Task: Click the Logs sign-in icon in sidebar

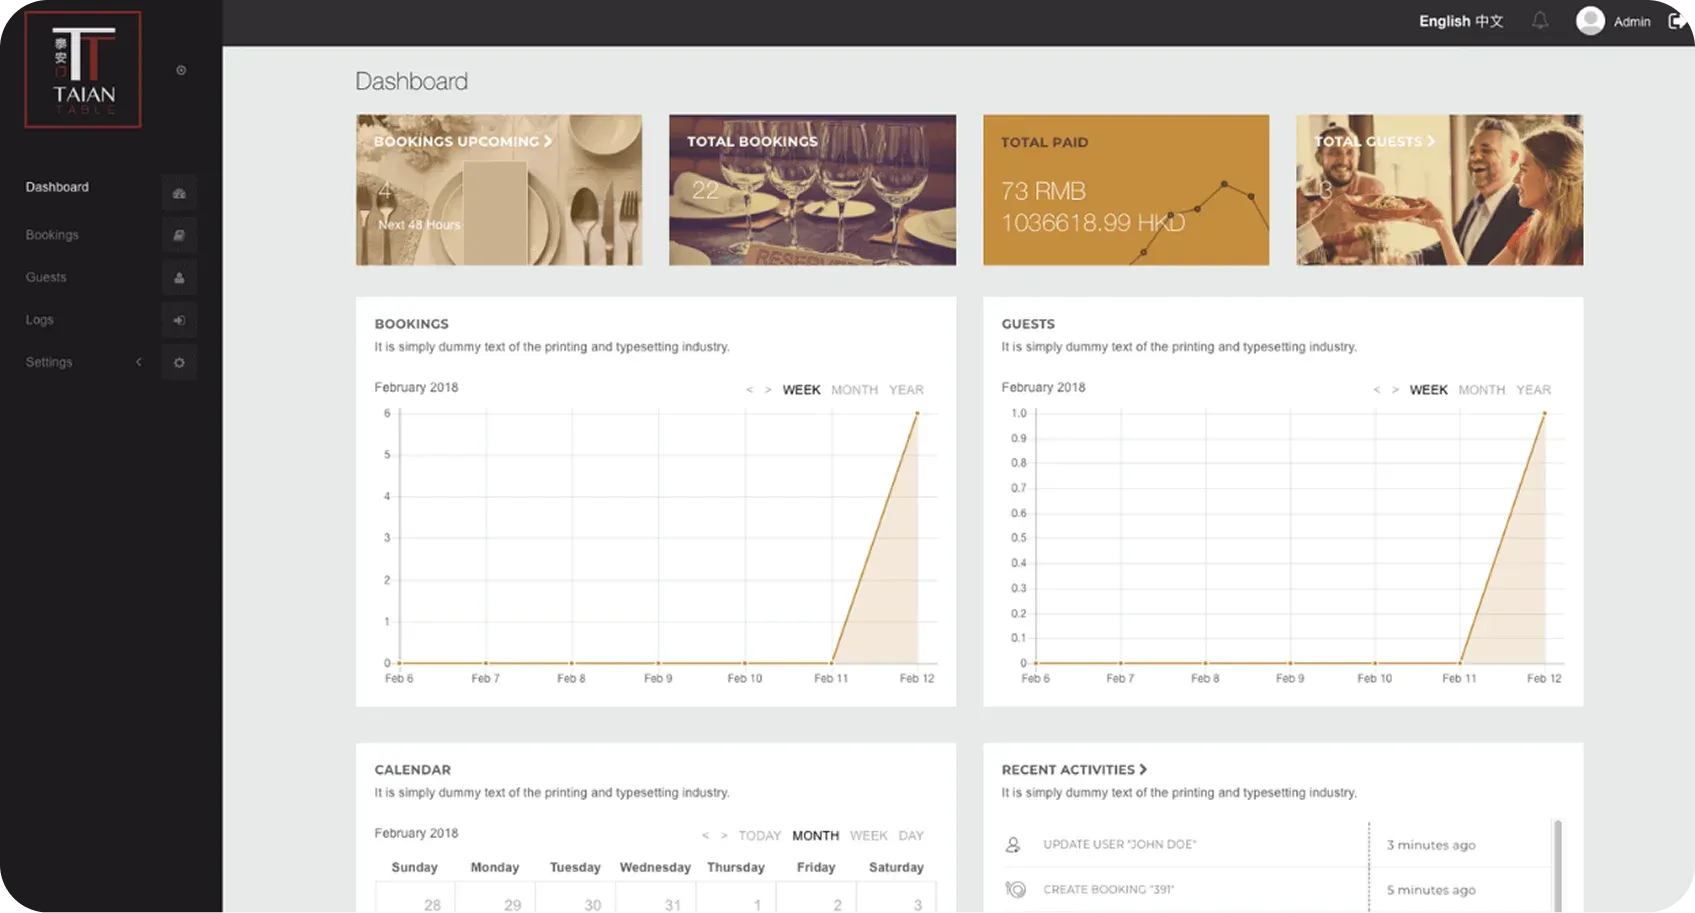Action: [179, 320]
